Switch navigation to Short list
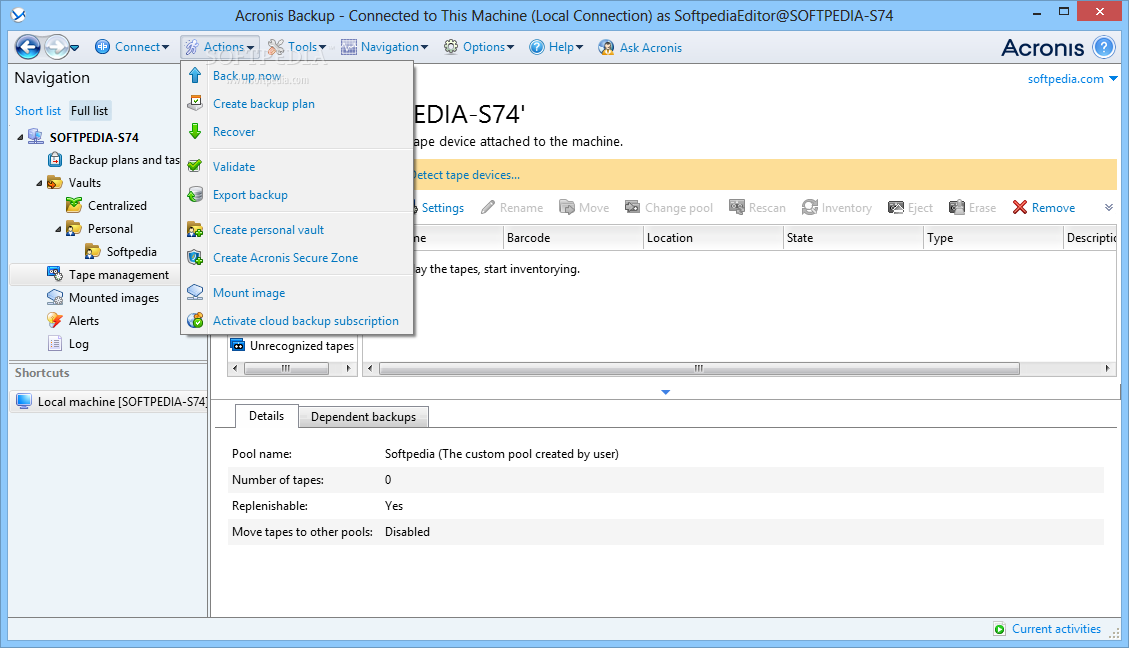Image resolution: width=1129 pixels, height=648 pixels. [37, 111]
